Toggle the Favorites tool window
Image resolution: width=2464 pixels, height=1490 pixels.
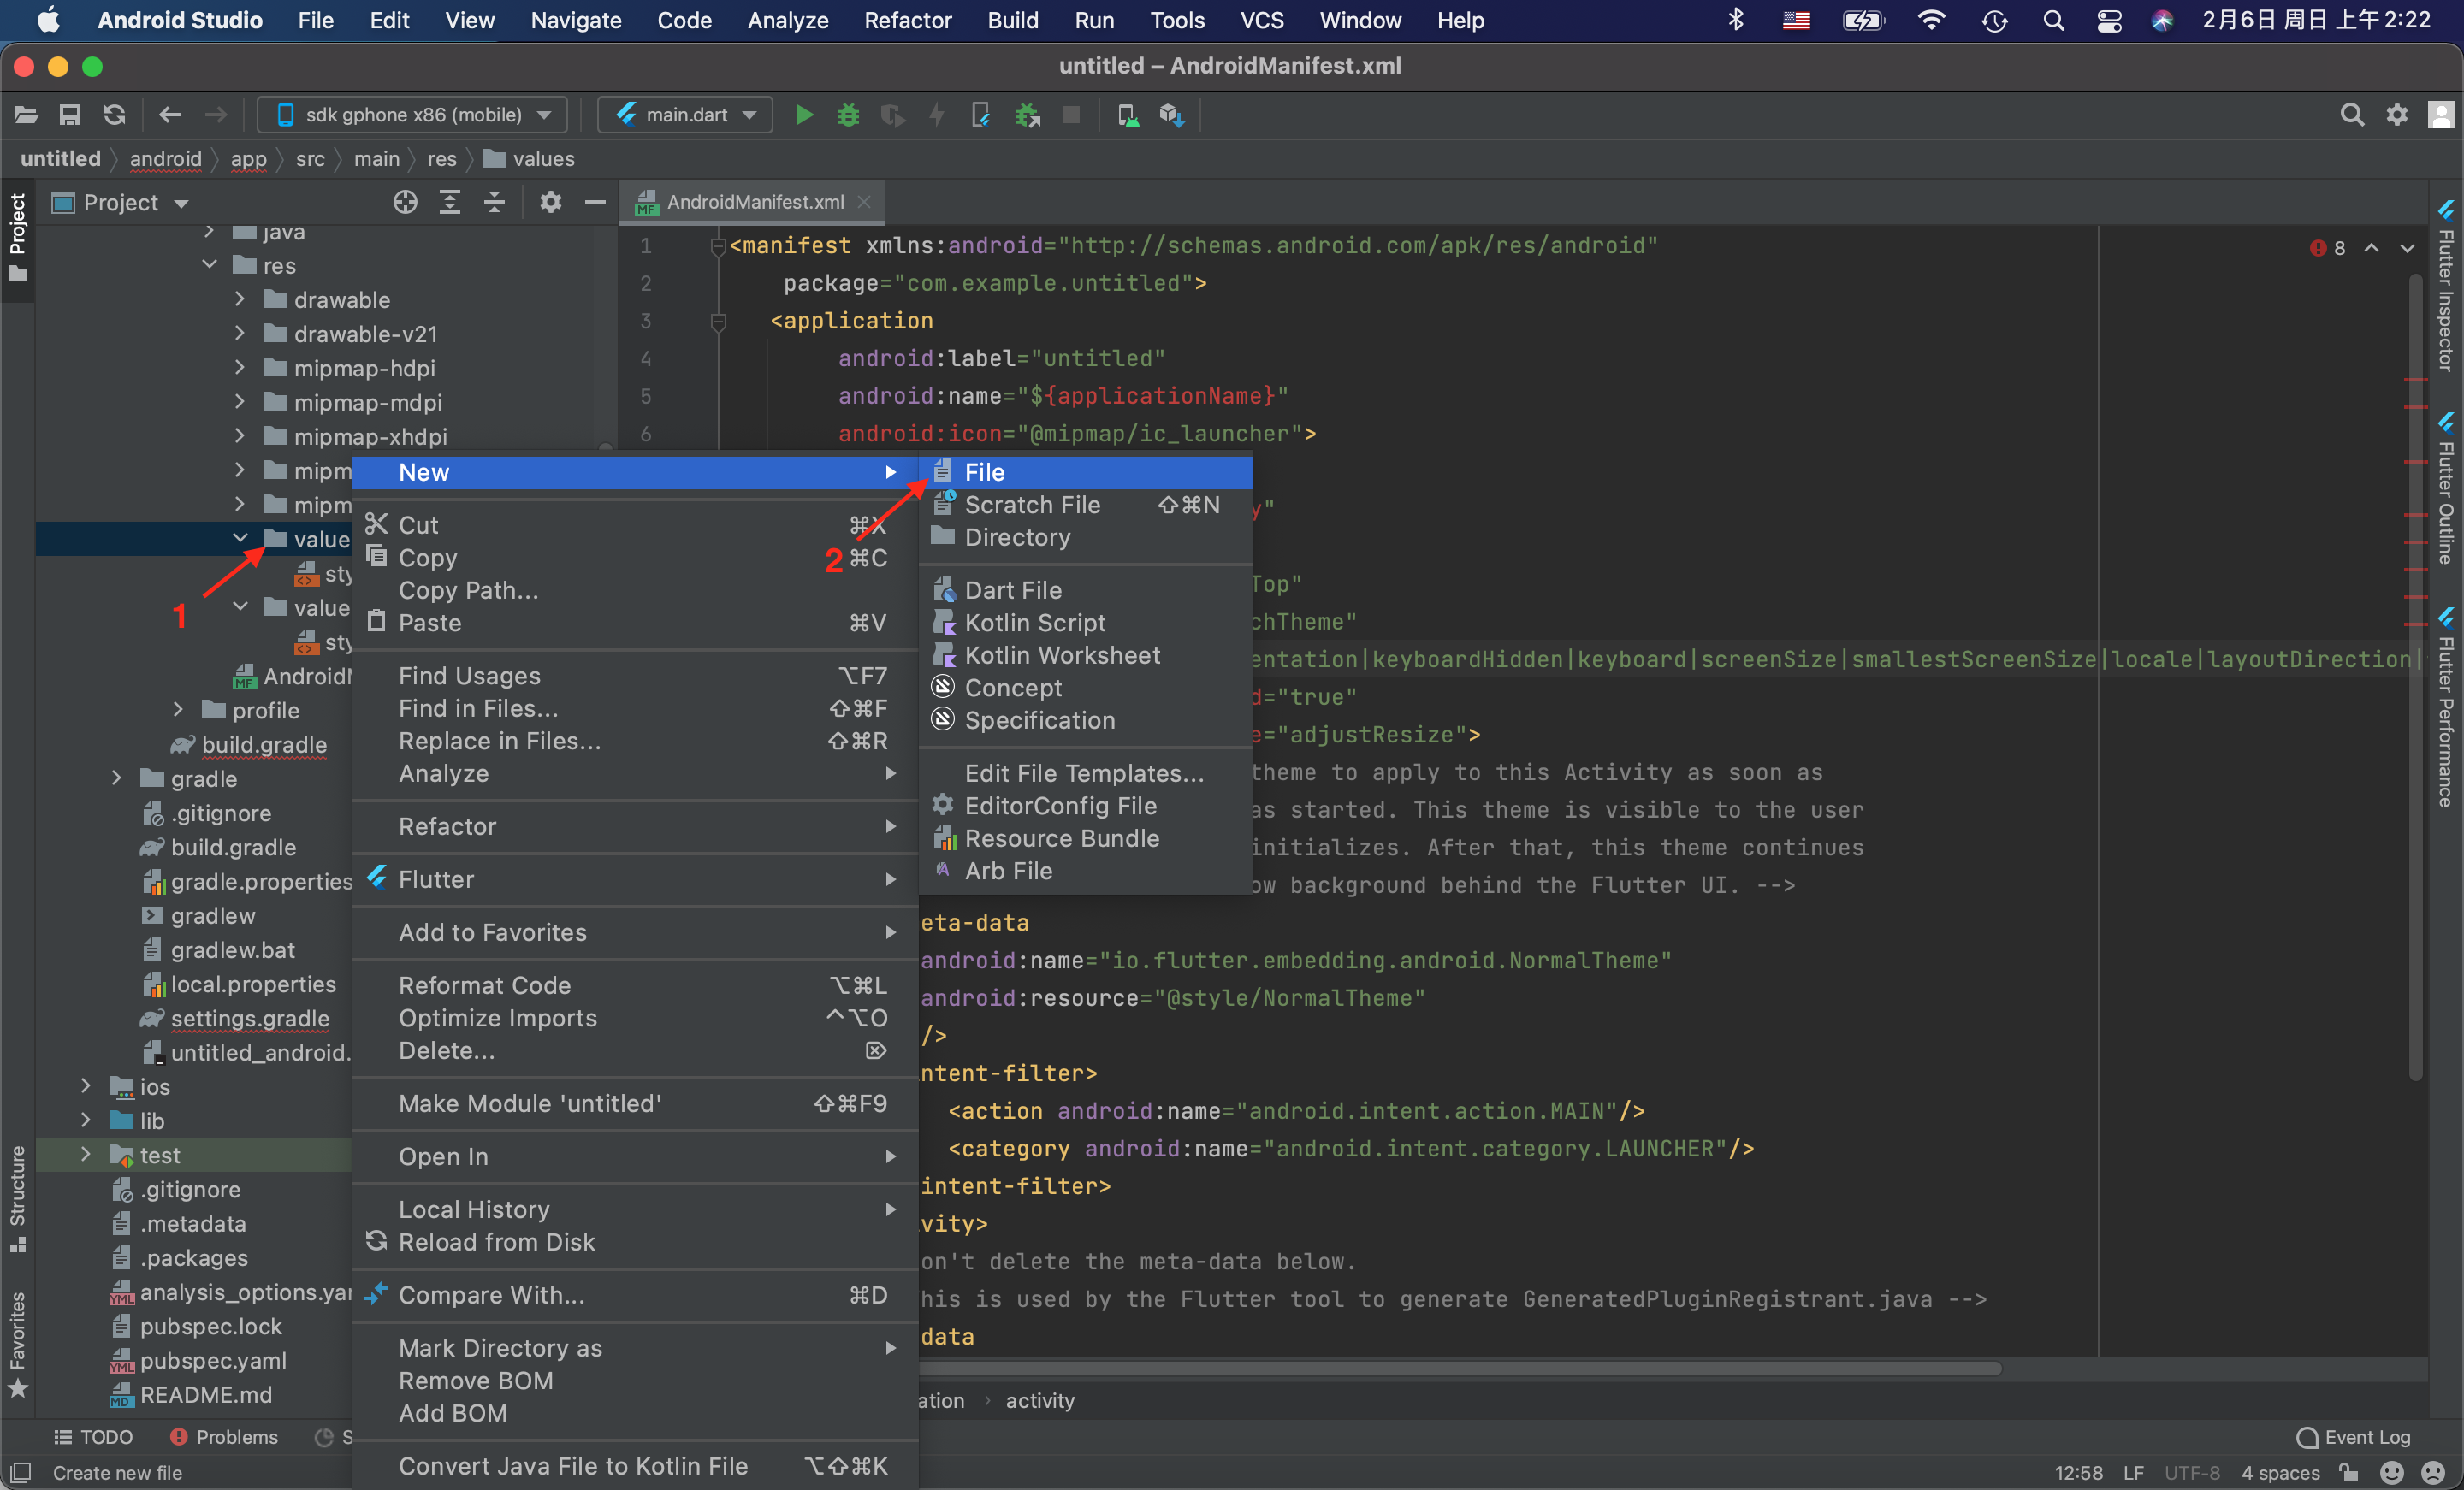[x=17, y=1343]
